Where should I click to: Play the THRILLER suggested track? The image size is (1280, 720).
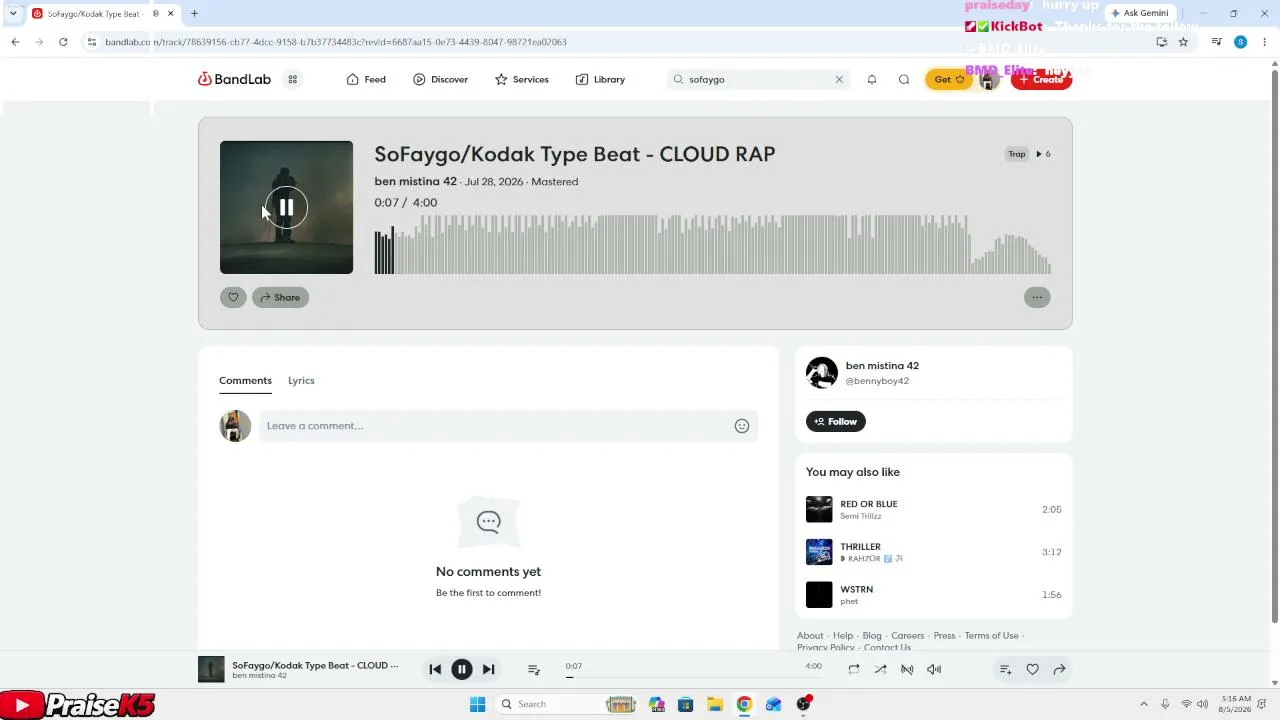819,552
